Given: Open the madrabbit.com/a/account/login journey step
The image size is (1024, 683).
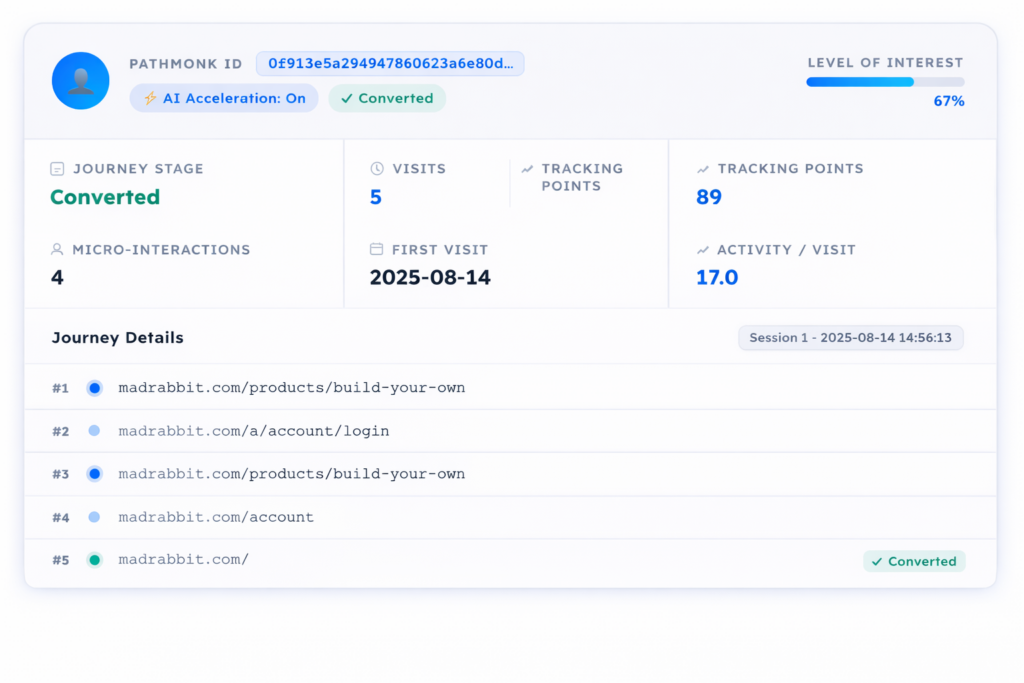Looking at the screenshot, I should click(253, 431).
